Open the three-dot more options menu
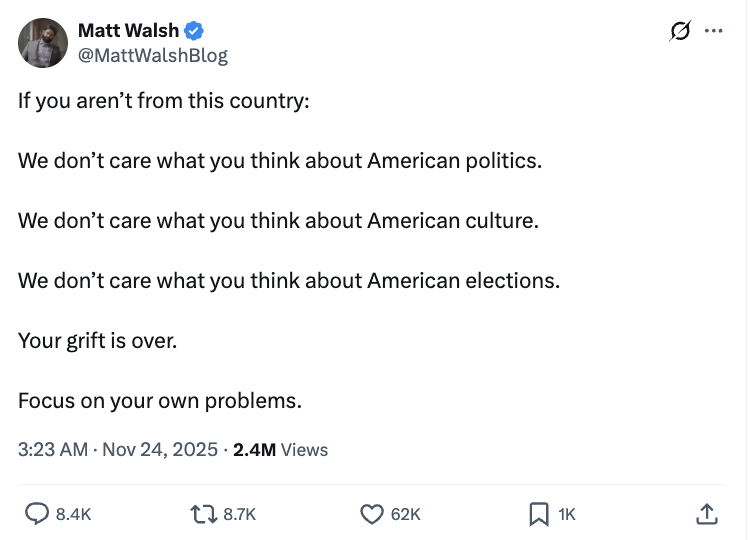Screen dimensions: 750x540 (x=713, y=31)
